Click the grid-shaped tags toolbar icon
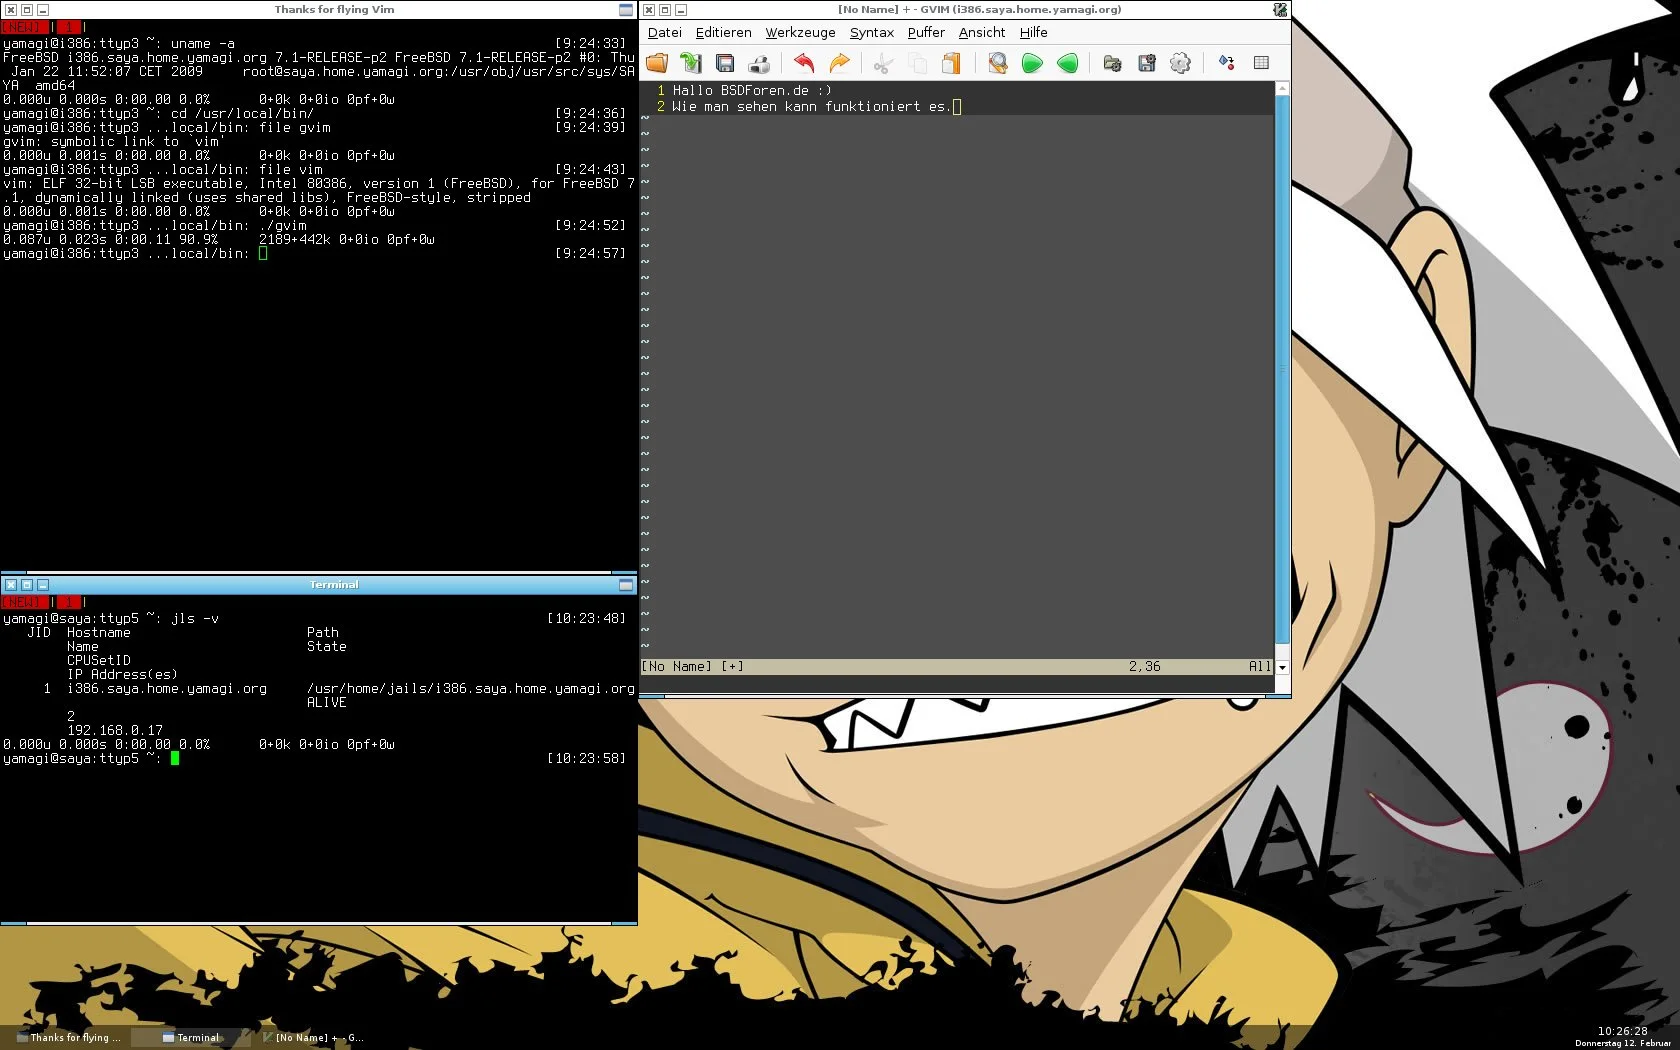 point(1261,63)
